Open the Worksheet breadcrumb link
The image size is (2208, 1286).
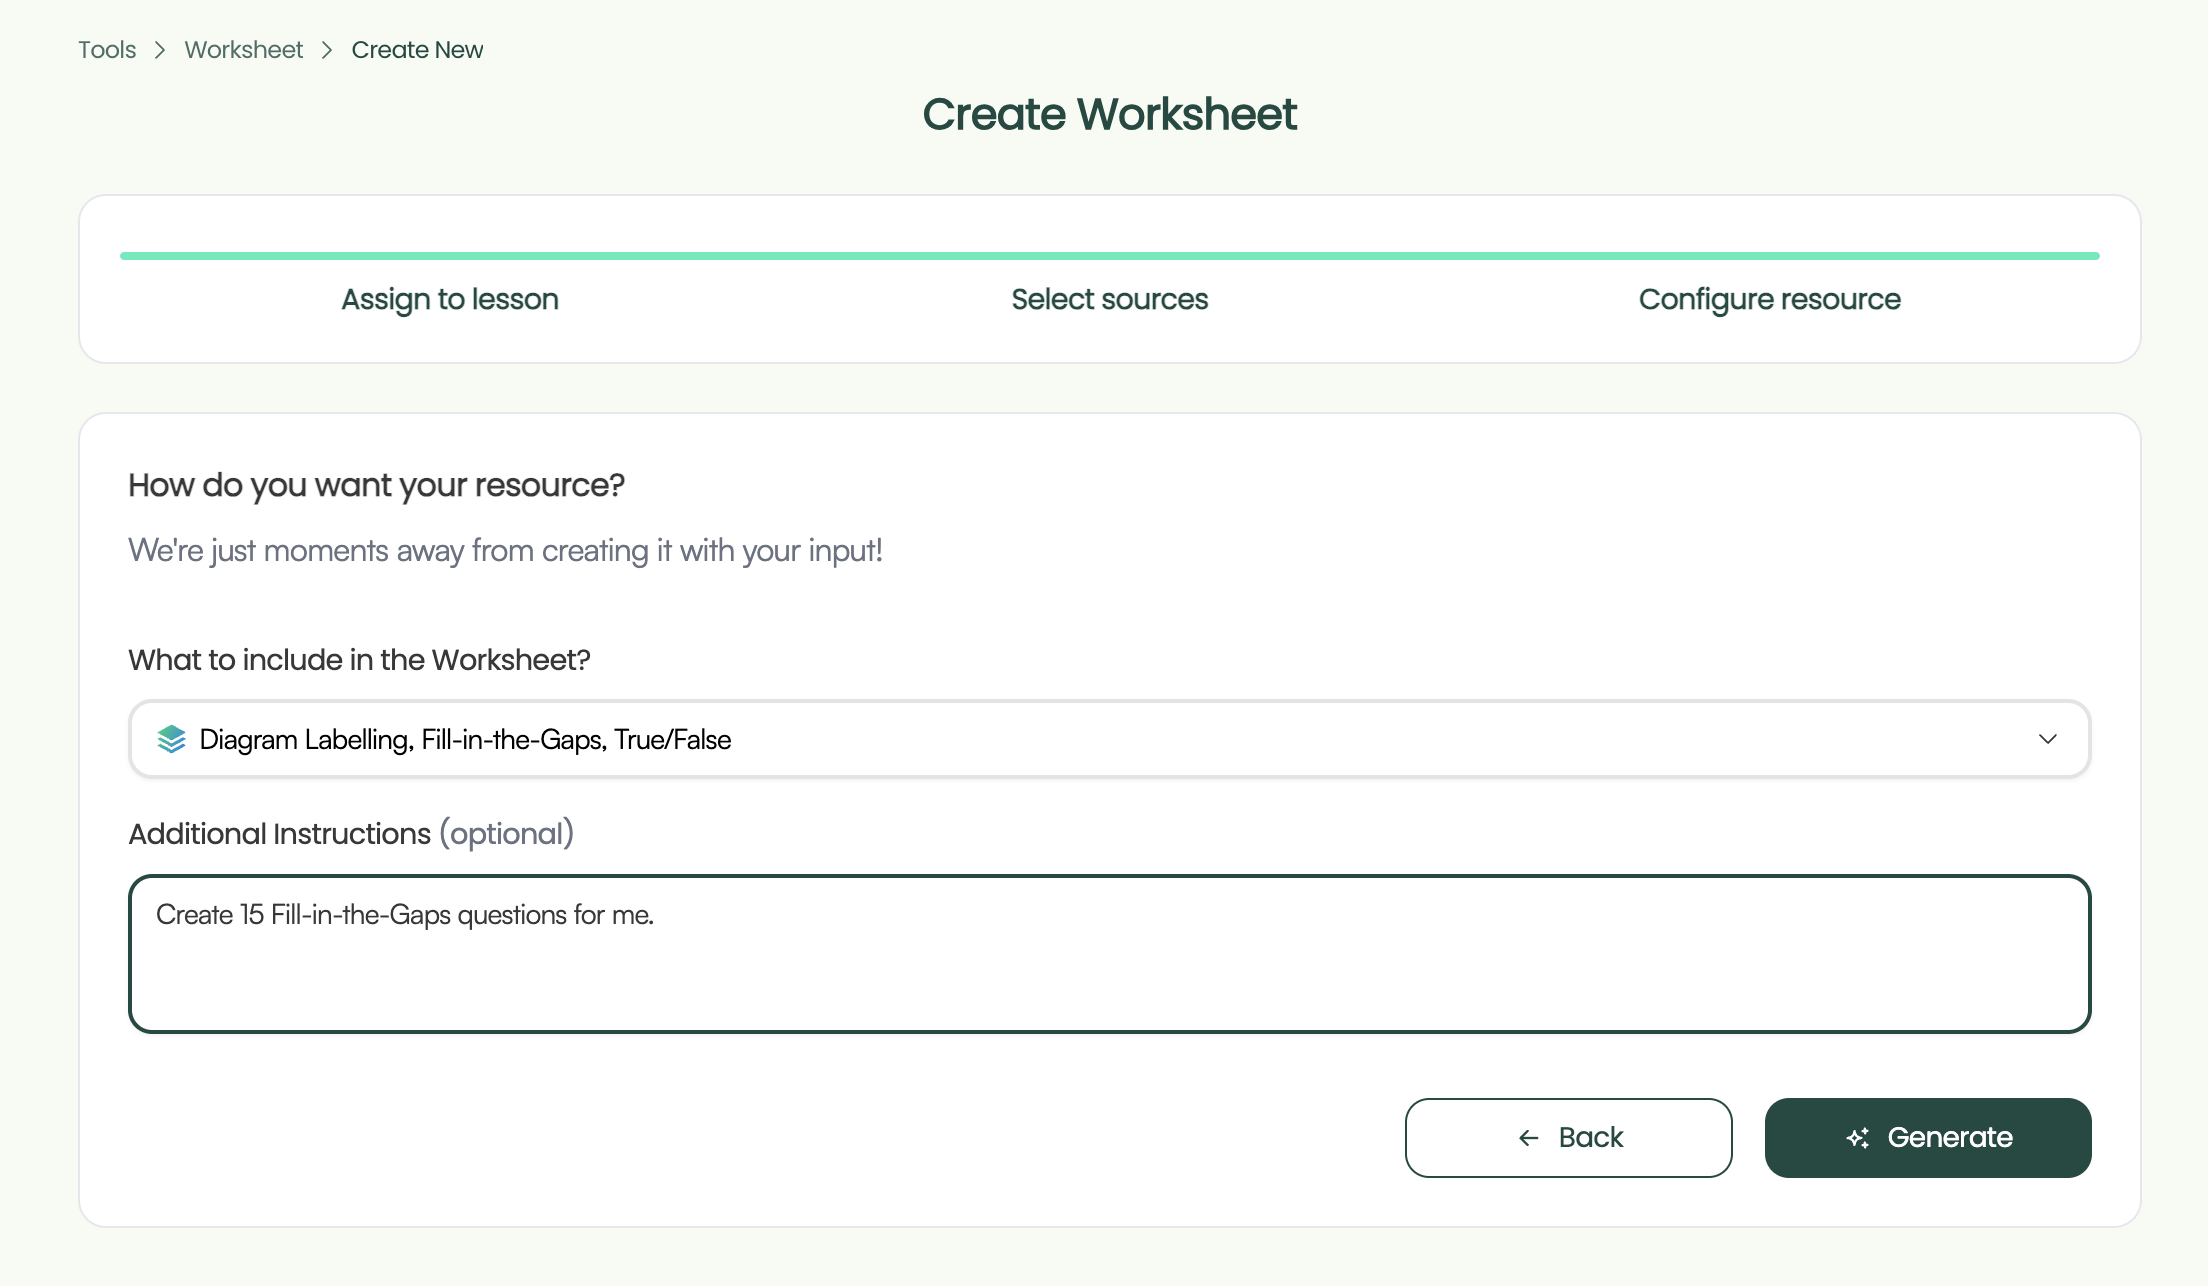point(244,50)
